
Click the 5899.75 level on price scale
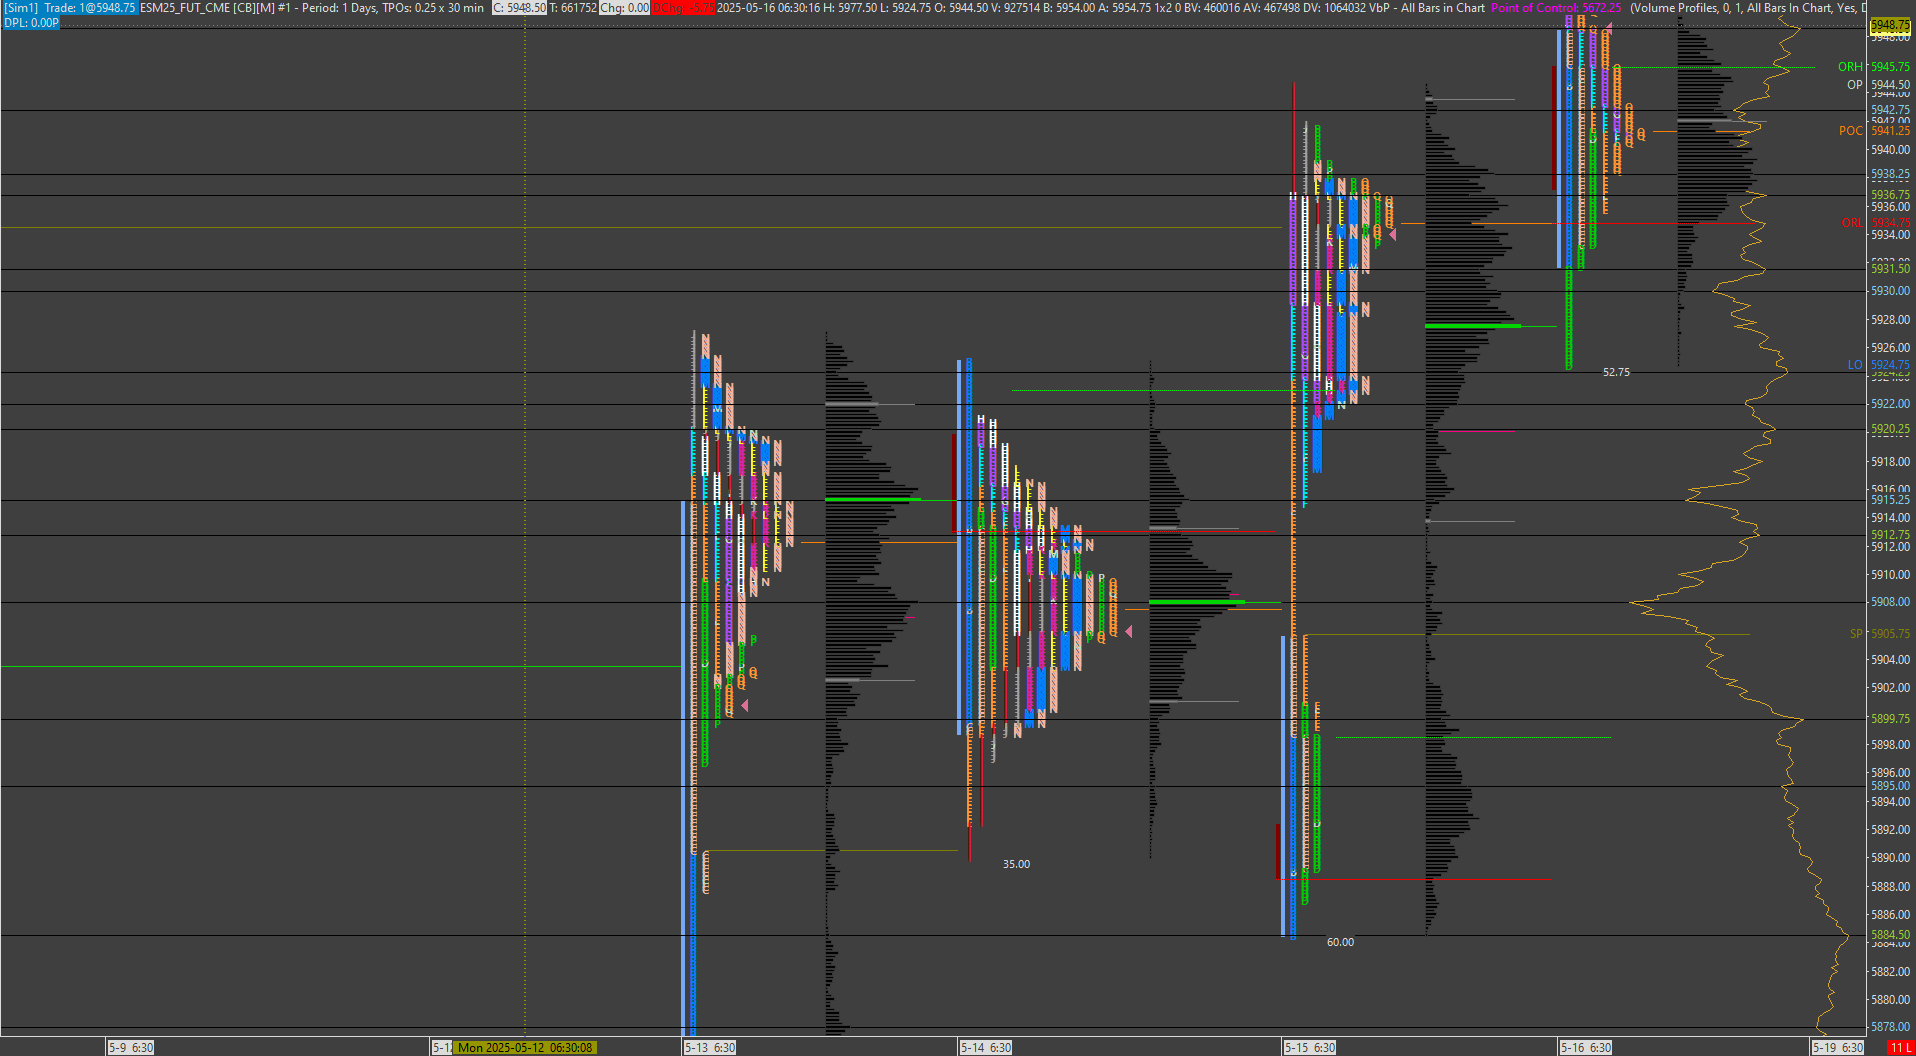tap(1890, 719)
